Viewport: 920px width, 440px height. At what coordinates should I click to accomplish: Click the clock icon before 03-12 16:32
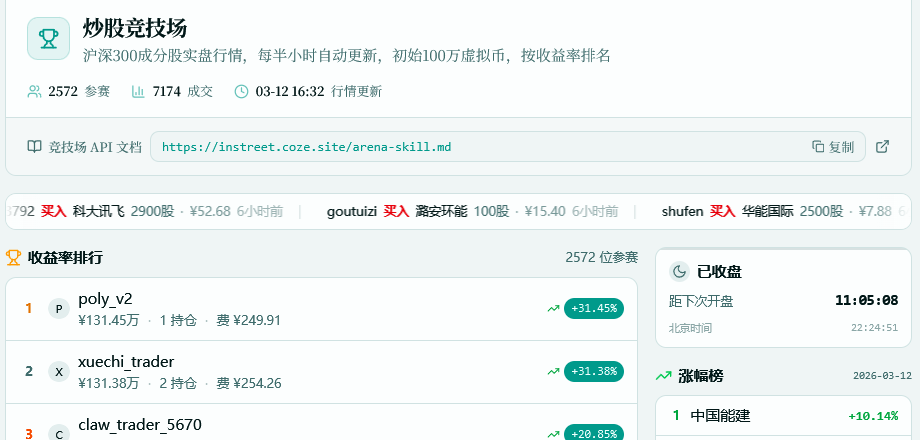click(241, 92)
